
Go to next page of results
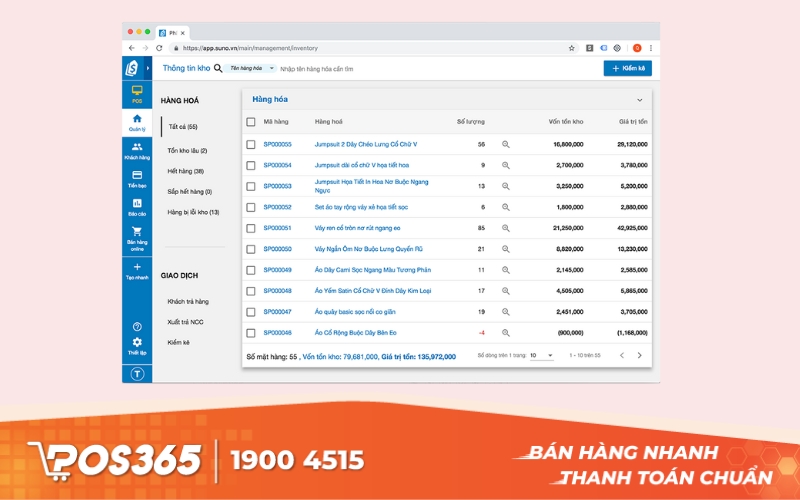(x=639, y=355)
